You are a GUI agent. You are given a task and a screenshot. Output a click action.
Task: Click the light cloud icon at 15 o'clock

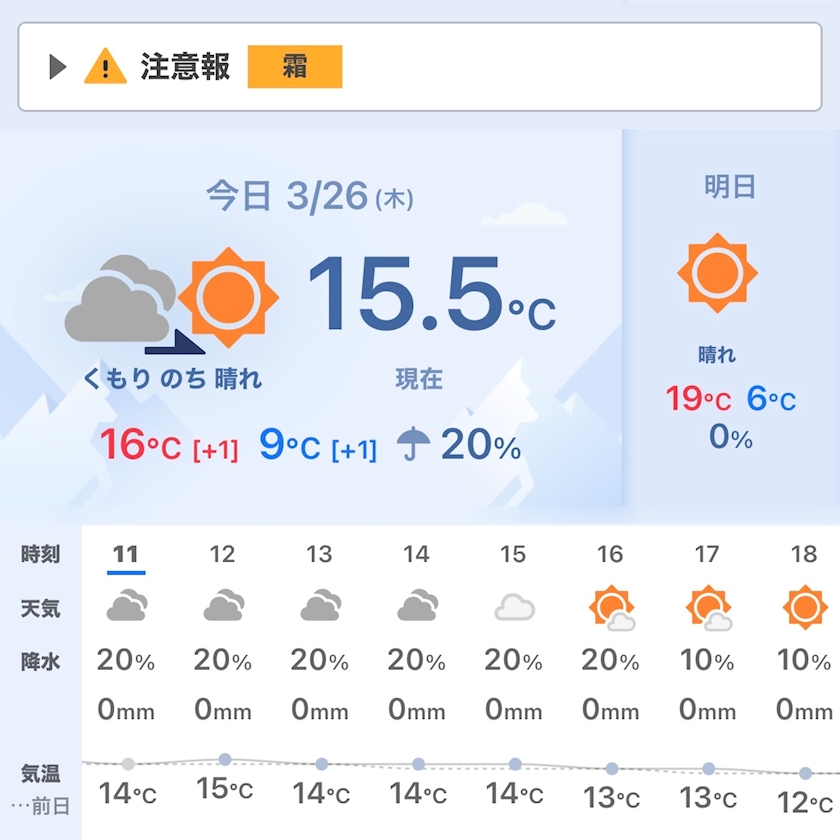pos(514,607)
